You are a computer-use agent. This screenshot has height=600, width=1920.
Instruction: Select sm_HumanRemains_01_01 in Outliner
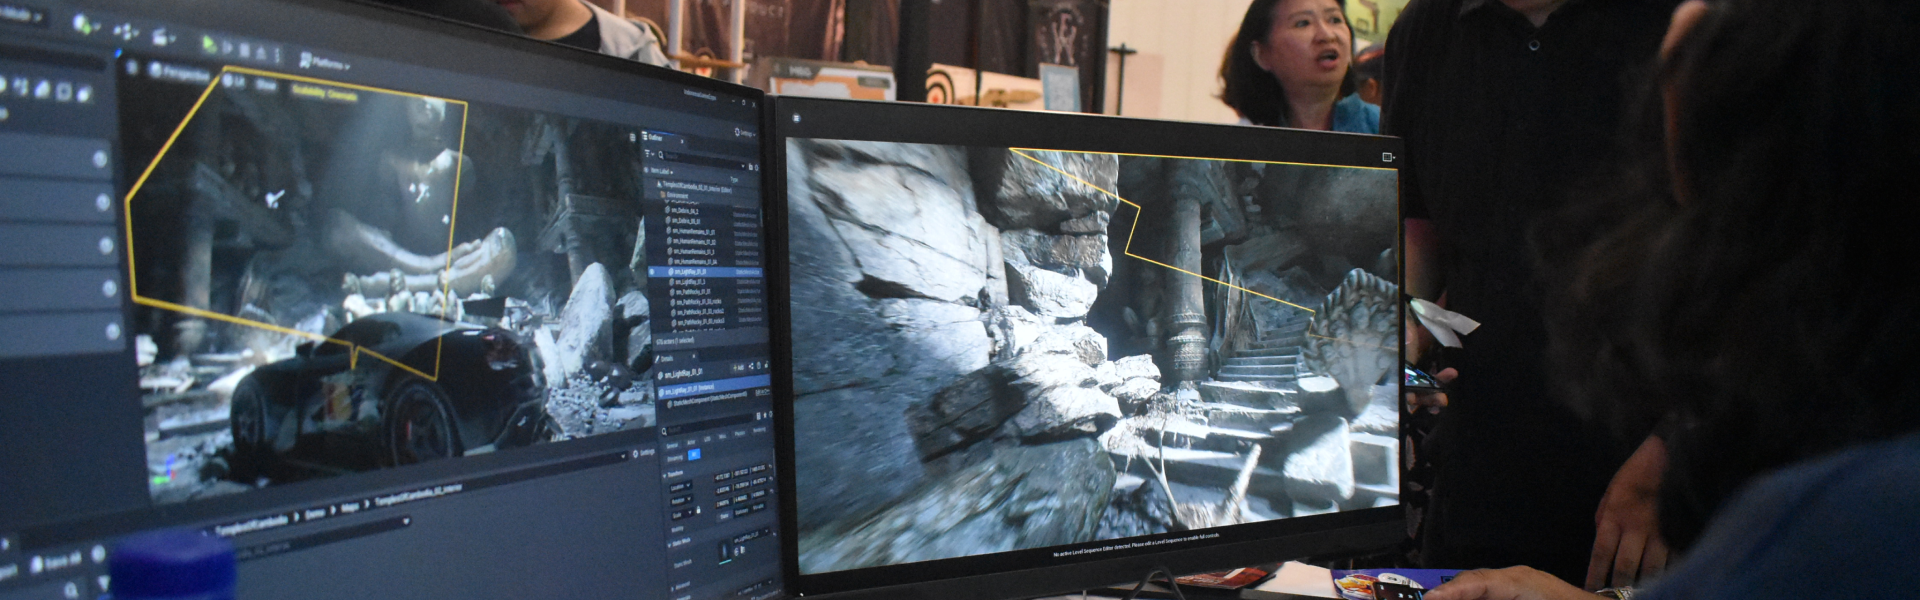point(692,231)
